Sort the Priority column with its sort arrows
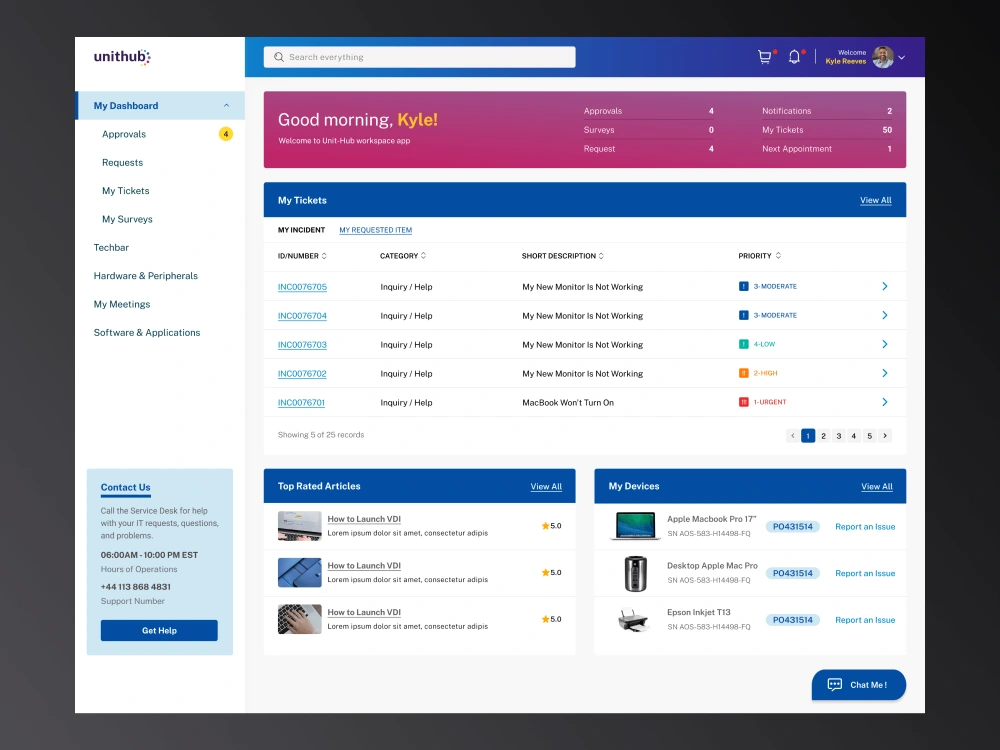The width and height of the screenshot is (1000, 750). pyautogui.click(x=779, y=255)
